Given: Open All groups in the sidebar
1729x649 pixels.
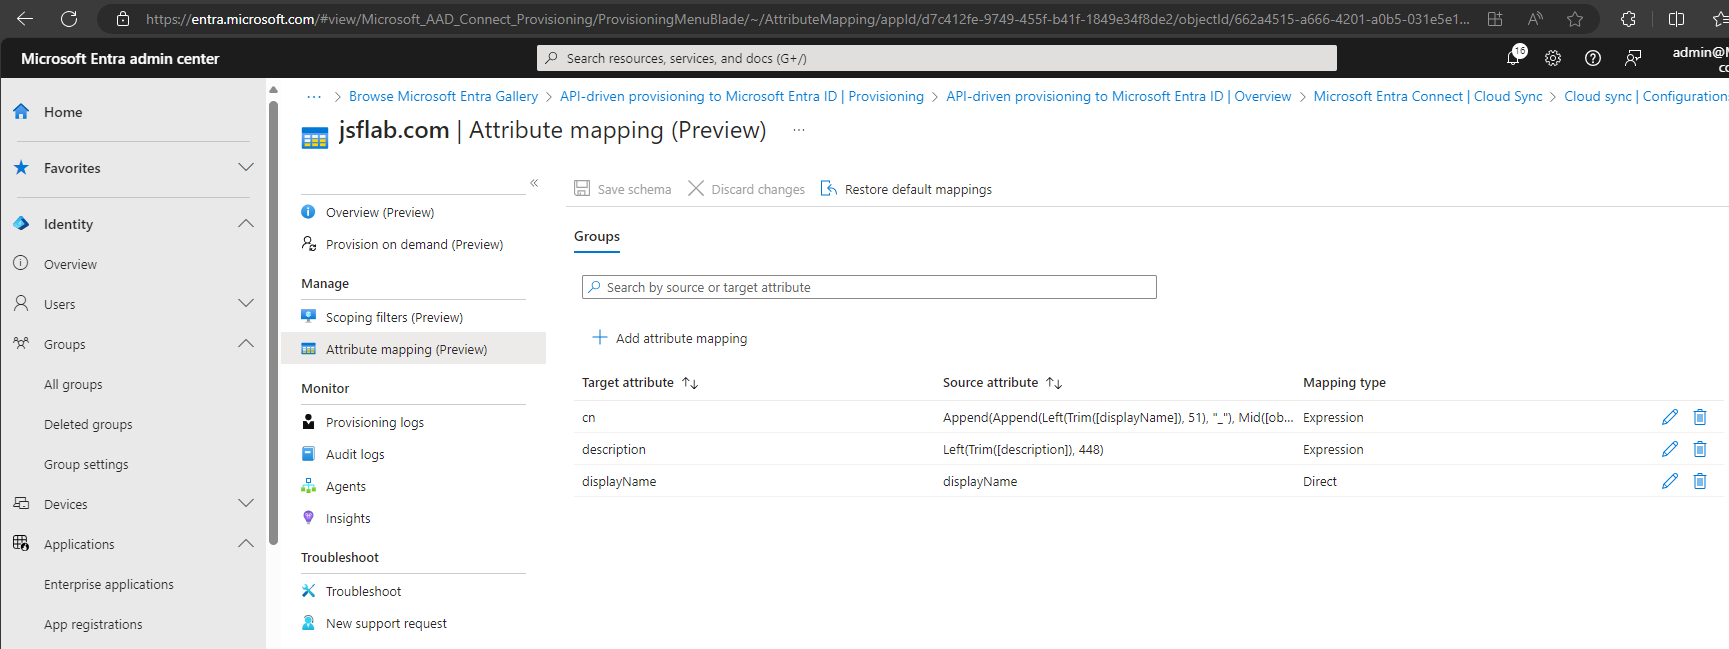Looking at the screenshot, I should [x=73, y=384].
